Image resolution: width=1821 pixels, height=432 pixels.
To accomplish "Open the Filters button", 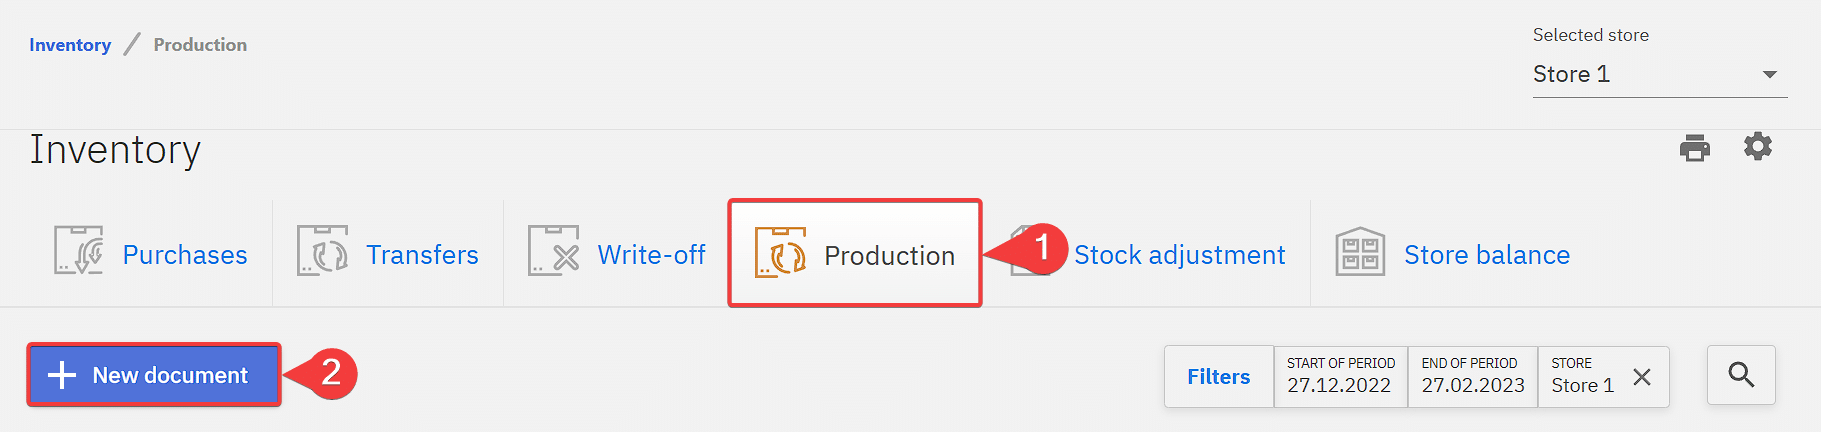I will (x=1218, y=377).
